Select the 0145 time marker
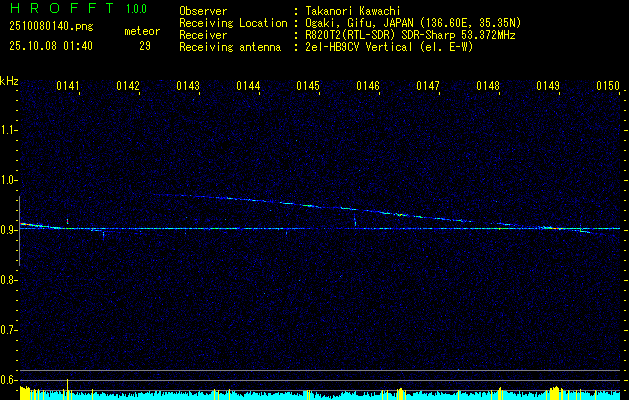This screenshot has width=629, height=400. tap(308, 87)
